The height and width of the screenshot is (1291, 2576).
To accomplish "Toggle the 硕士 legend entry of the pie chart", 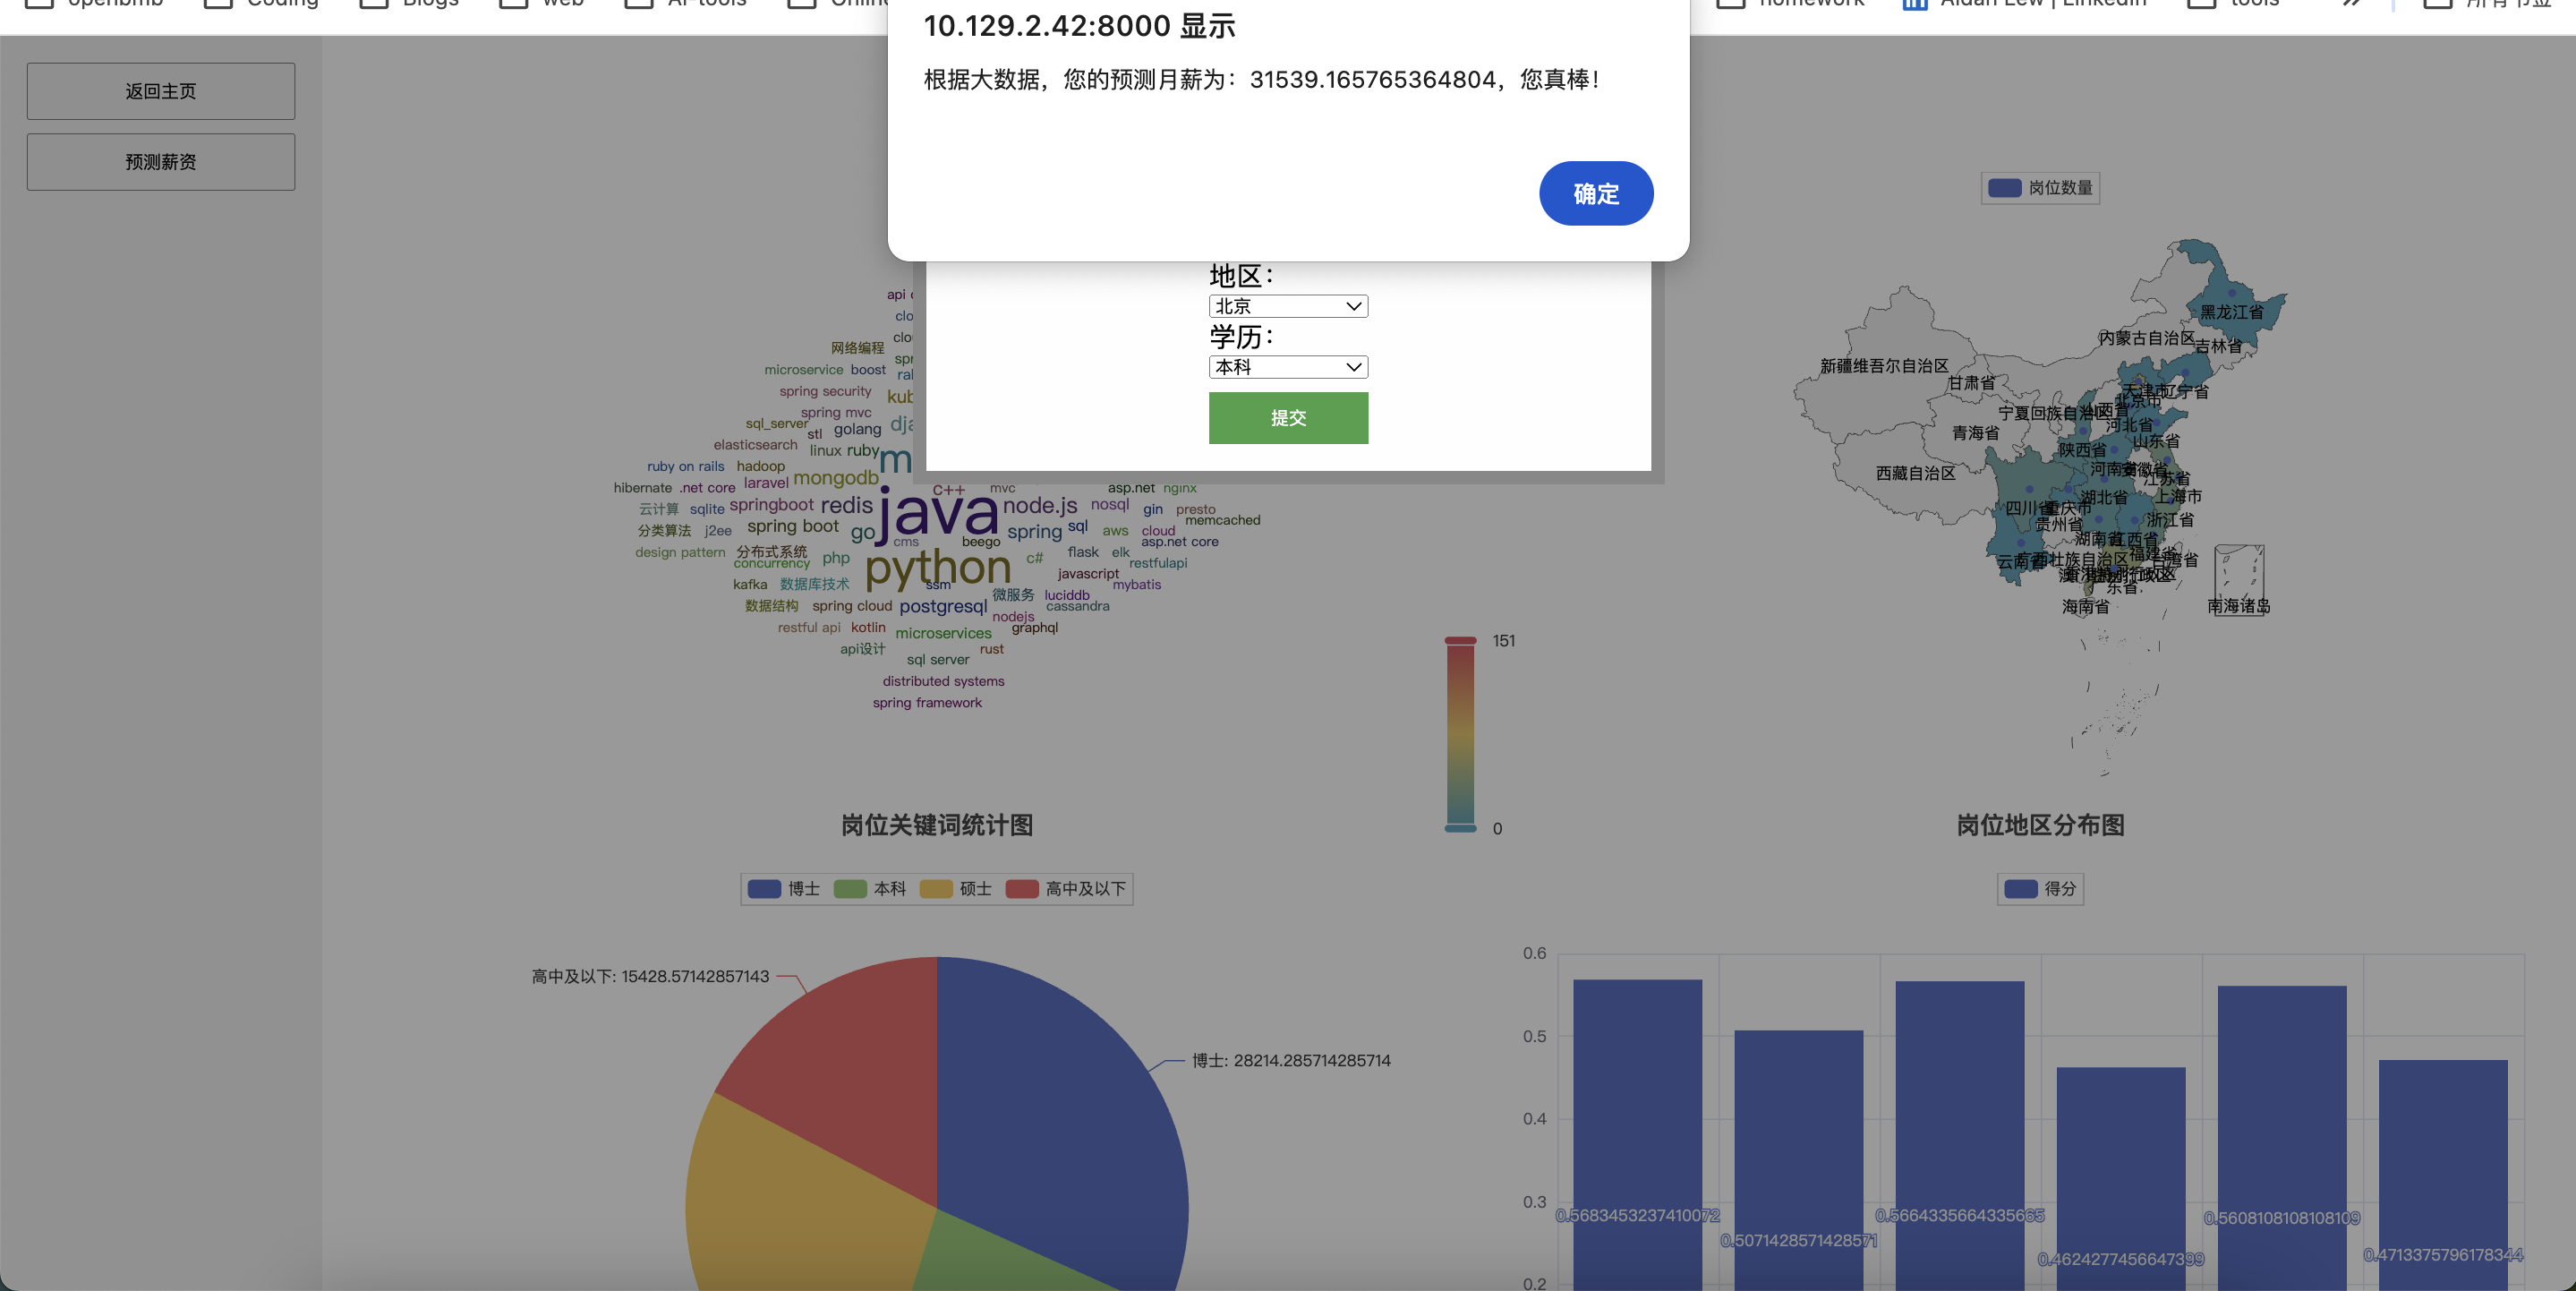I will 956,889.
